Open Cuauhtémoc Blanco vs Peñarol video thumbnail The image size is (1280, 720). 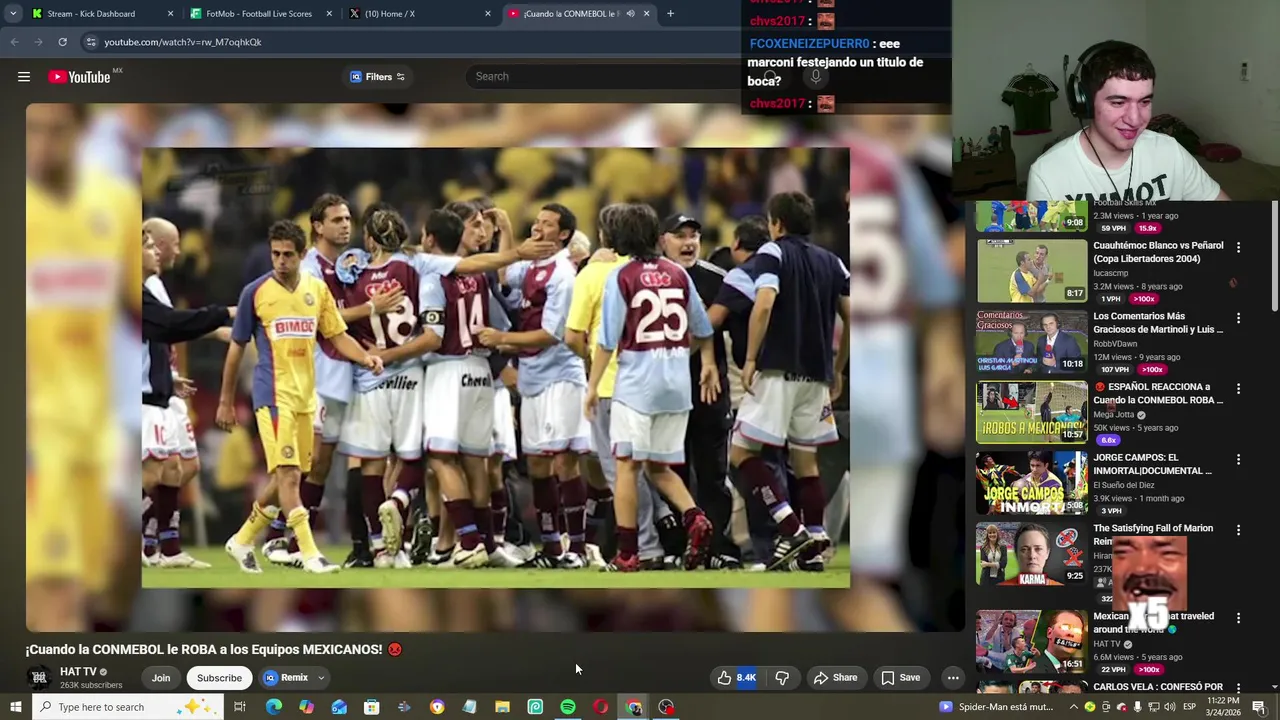(1031, 271)
